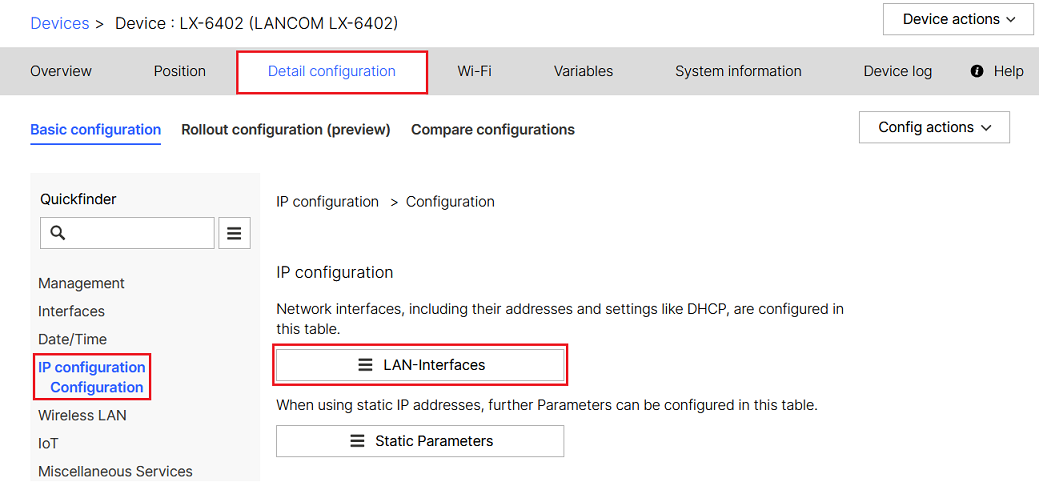This screenshot has height=498, width=1039.
Task: Switch to the Overview tab
Action: [x=61, y=71]
